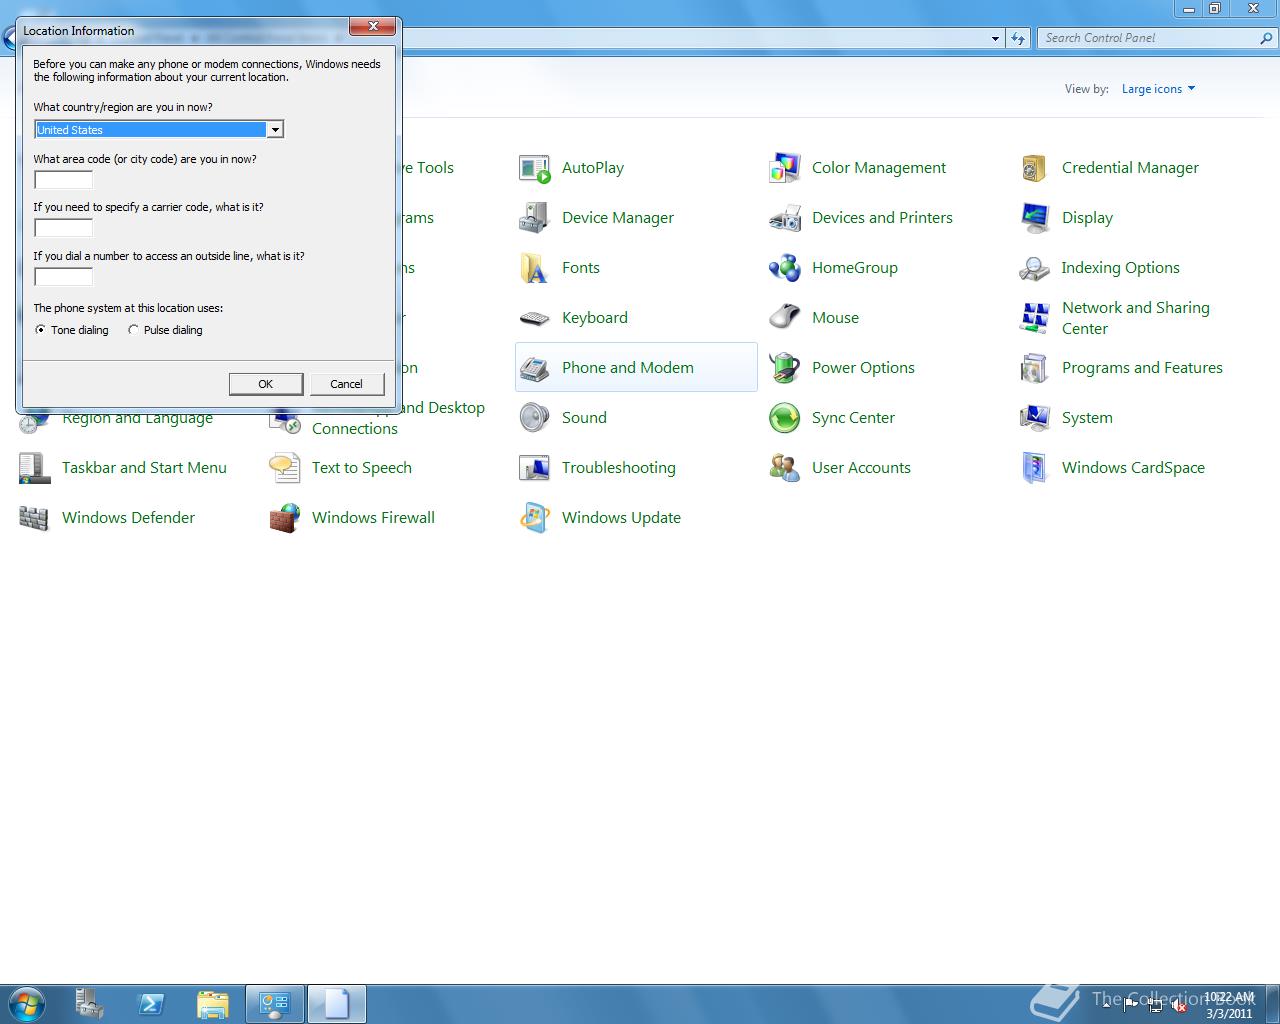Open Text to Speech icon
Image resolution: width=1280 pixels, height=1024 pixels.
click(x=285, y=468)
